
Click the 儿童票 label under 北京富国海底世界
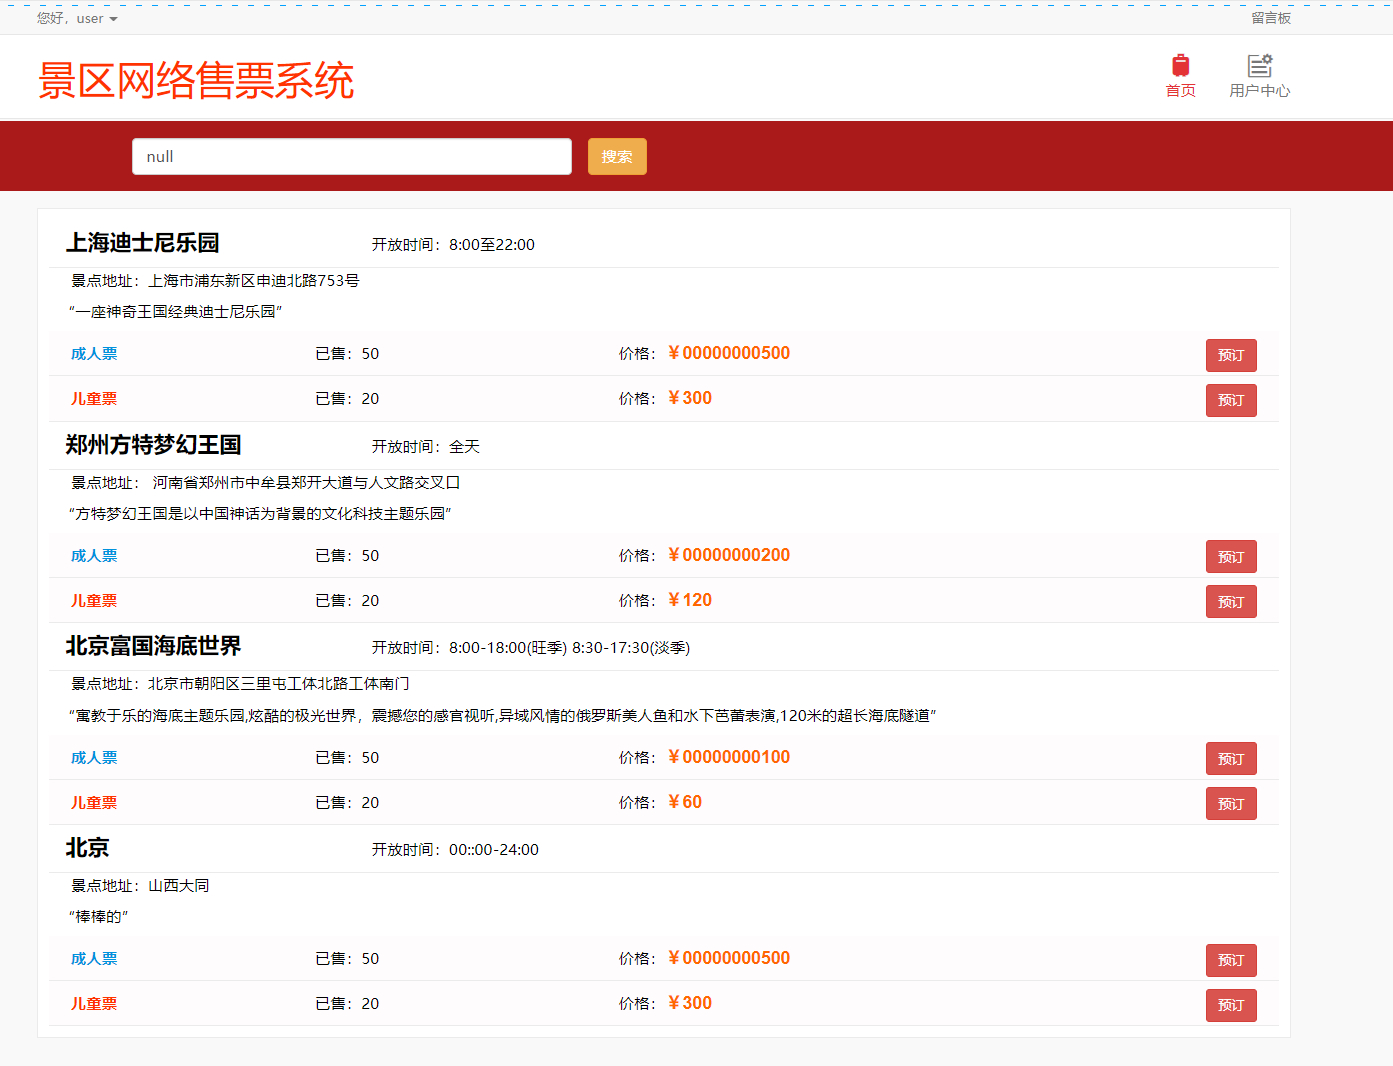click(94, 803)
